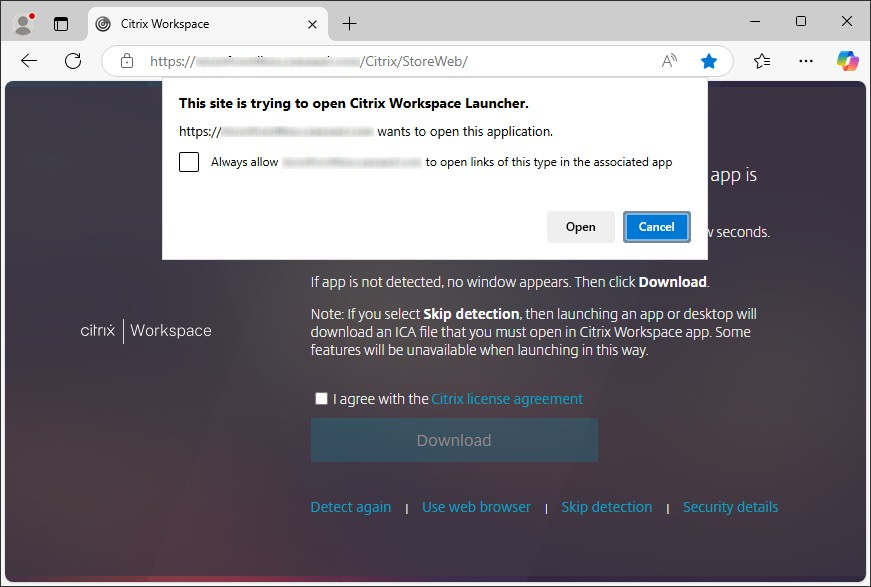Refresh the Citrix Workspace page

(x=72, y=60)
